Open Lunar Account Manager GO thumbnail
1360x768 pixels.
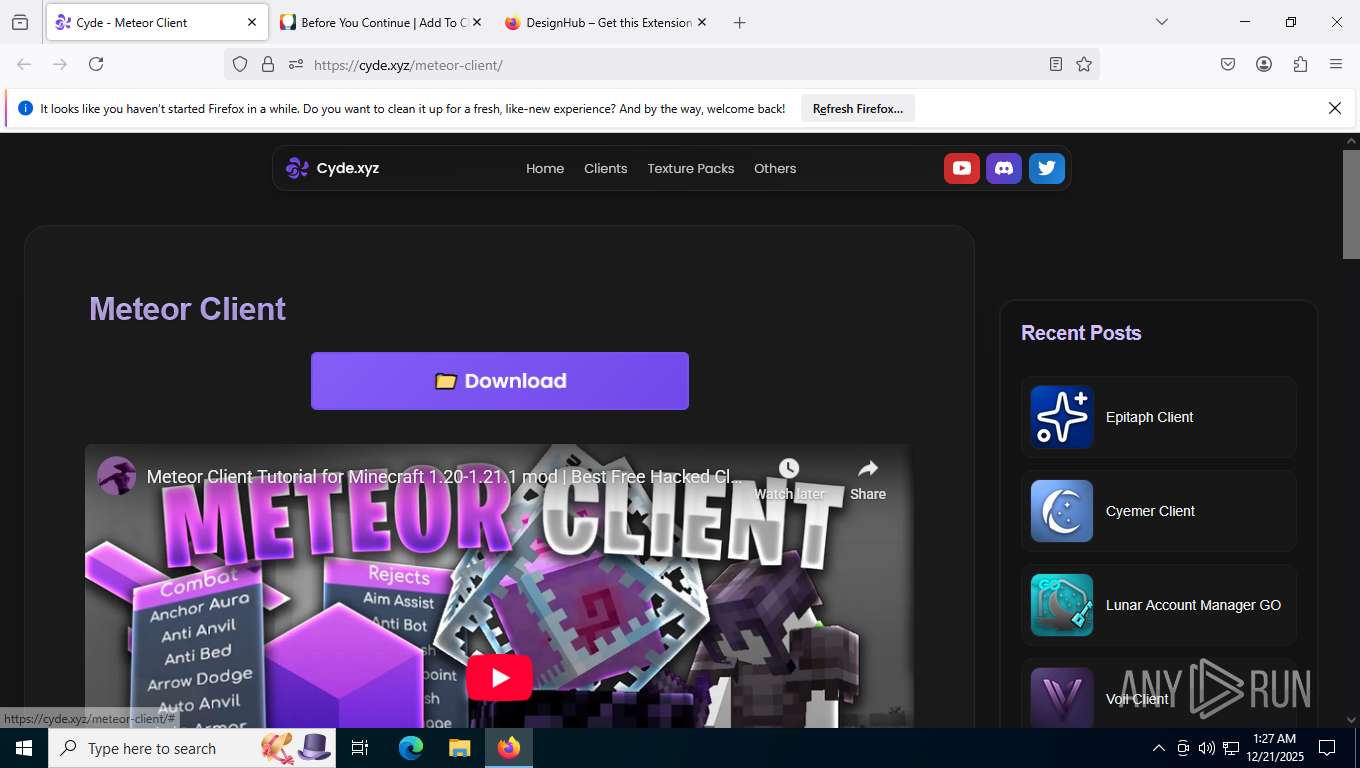[1062, 605]
